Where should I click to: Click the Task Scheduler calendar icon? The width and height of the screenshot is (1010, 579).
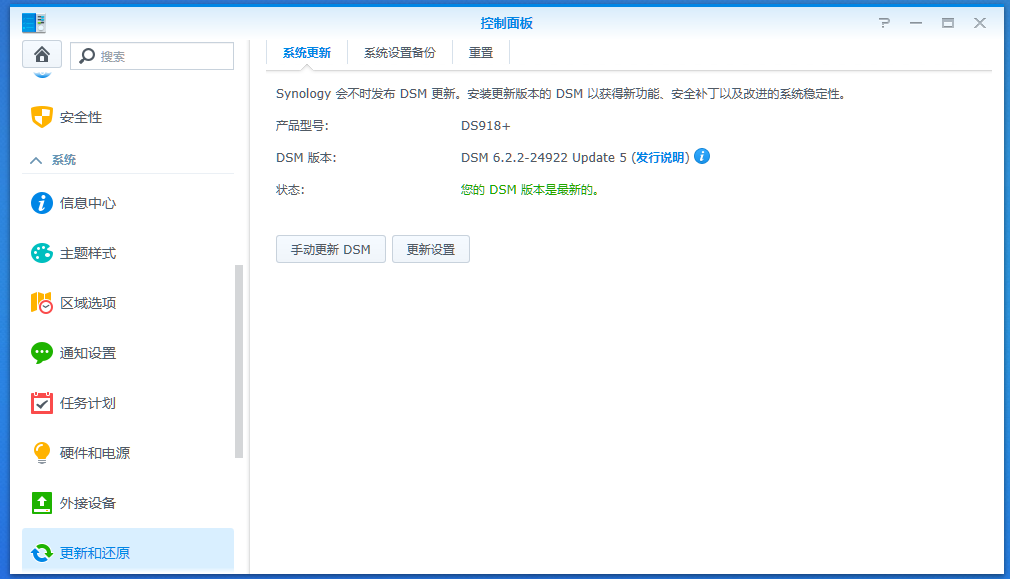click(42, 403)
